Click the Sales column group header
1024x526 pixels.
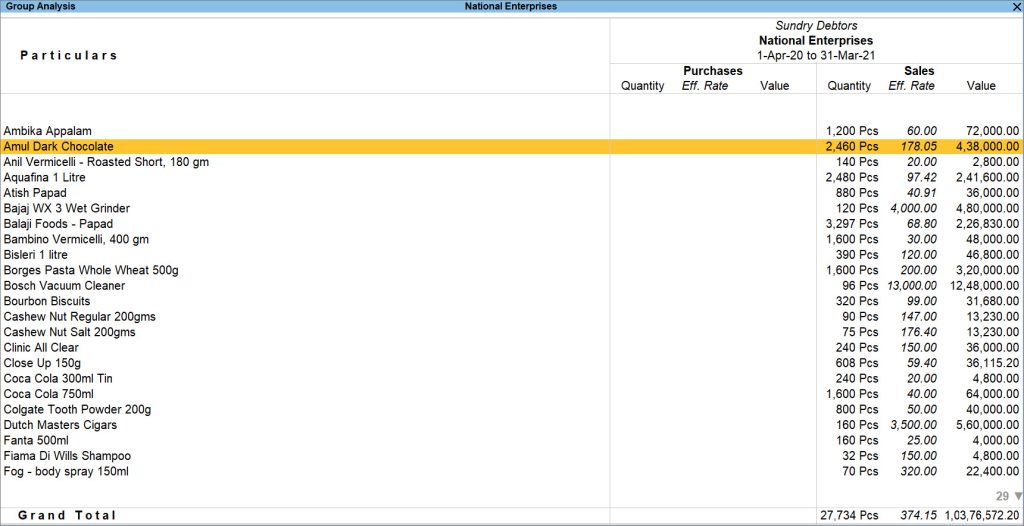[x=919, y=71]
